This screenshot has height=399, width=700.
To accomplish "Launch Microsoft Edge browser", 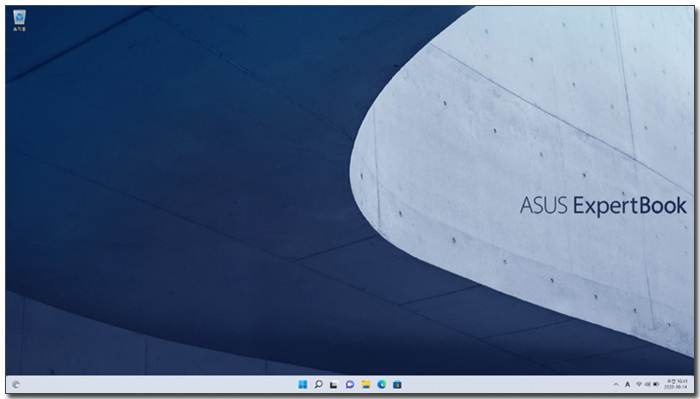I will tap(381, 384).
